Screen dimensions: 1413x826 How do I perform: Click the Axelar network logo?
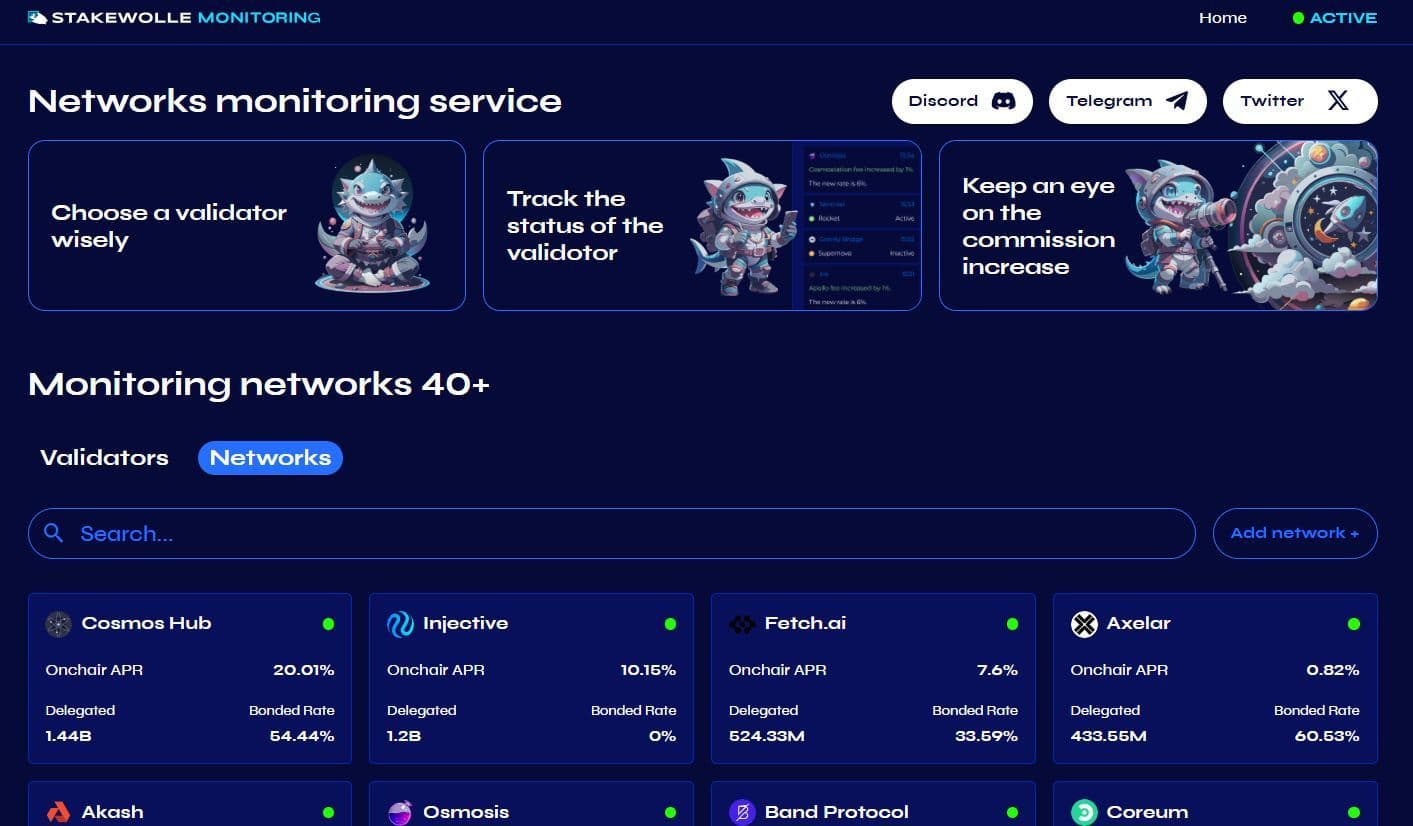point(1084,624)
